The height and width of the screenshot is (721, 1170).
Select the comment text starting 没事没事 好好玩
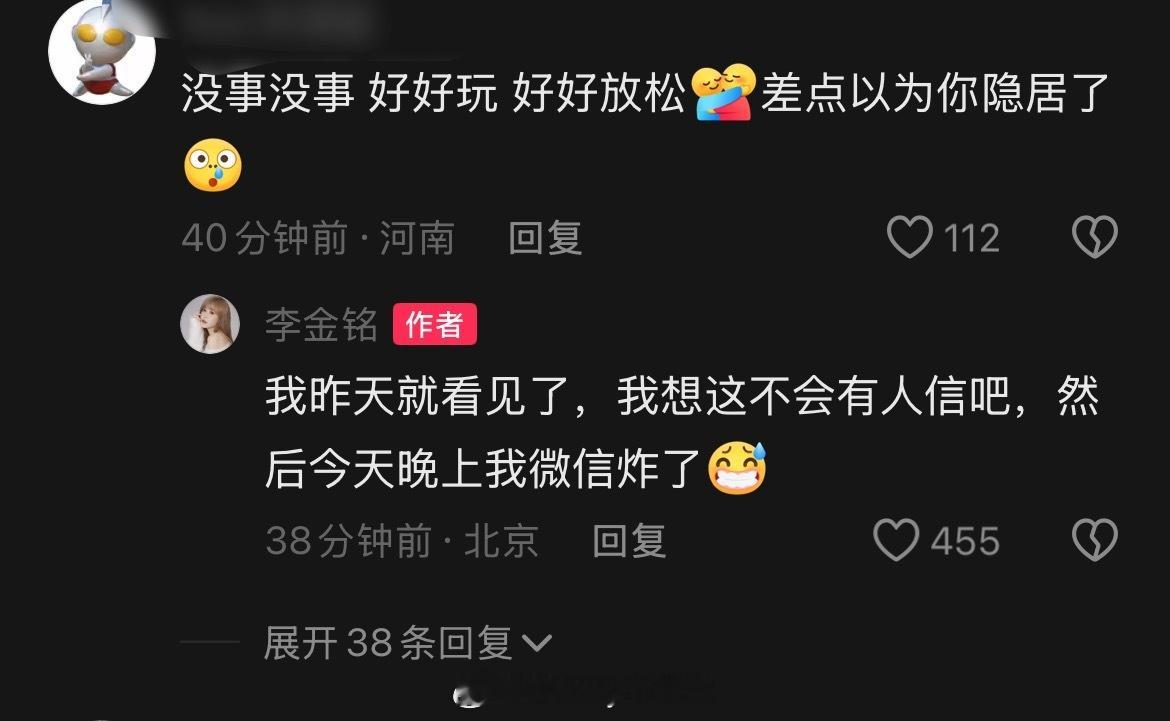646,128
